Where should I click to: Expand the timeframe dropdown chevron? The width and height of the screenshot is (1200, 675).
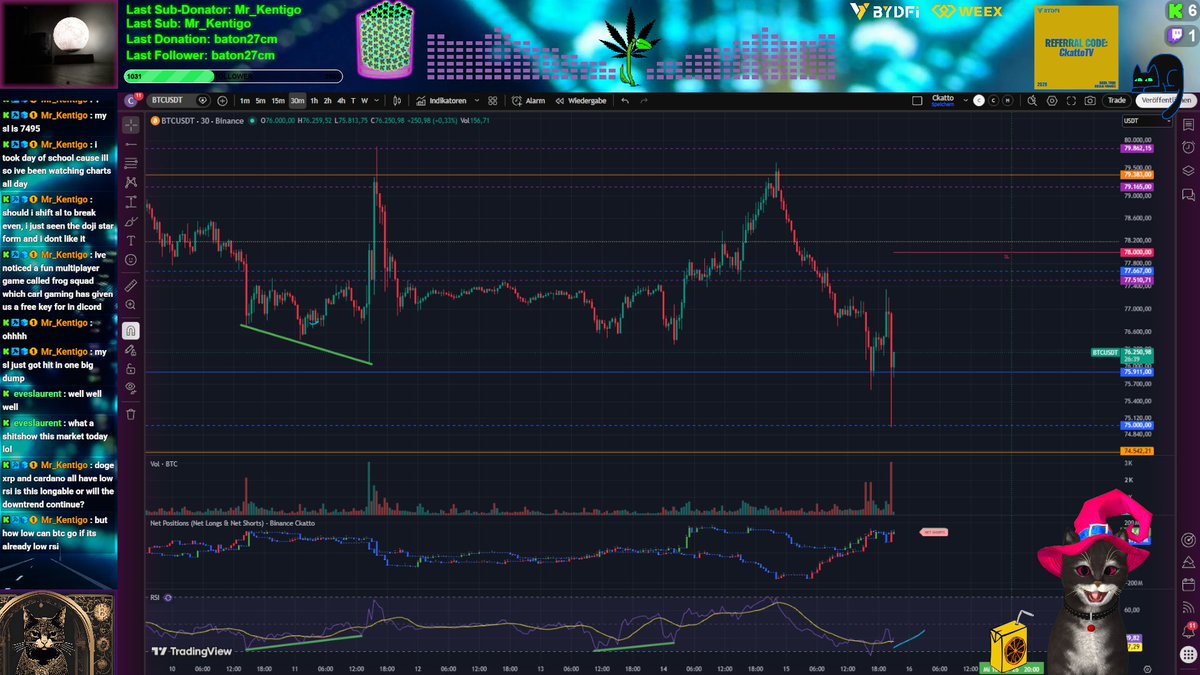(376, 100)
